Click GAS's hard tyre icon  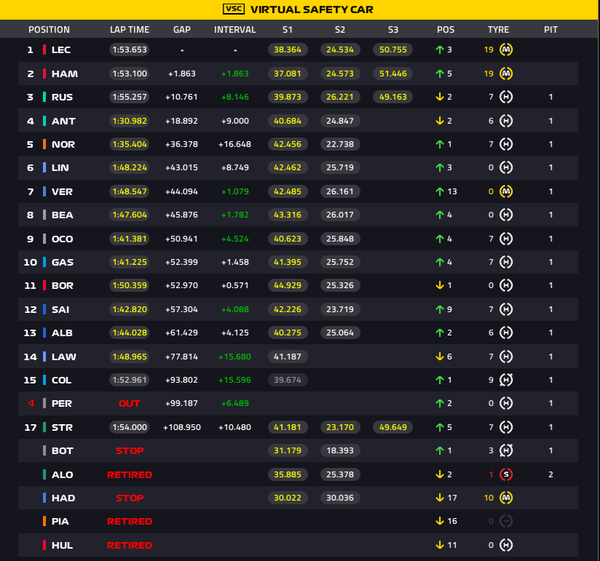[x=506, y=262]
